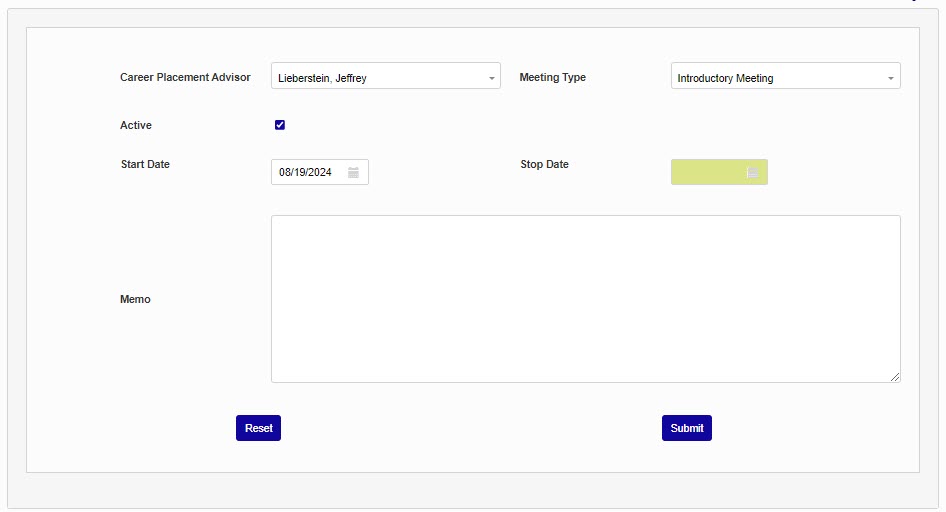Expand the Career Placement Advisor dropdown arrow

pos(491,78)
